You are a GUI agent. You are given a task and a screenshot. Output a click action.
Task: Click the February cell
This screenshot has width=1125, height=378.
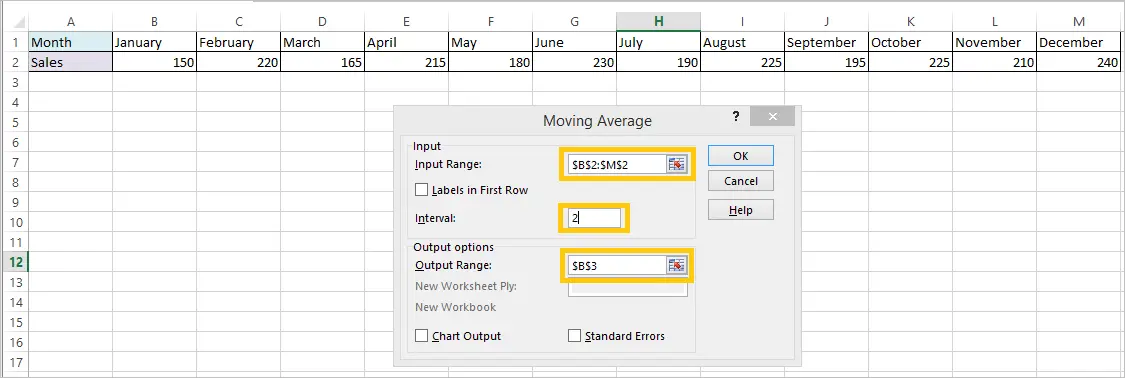coord(238,42)
